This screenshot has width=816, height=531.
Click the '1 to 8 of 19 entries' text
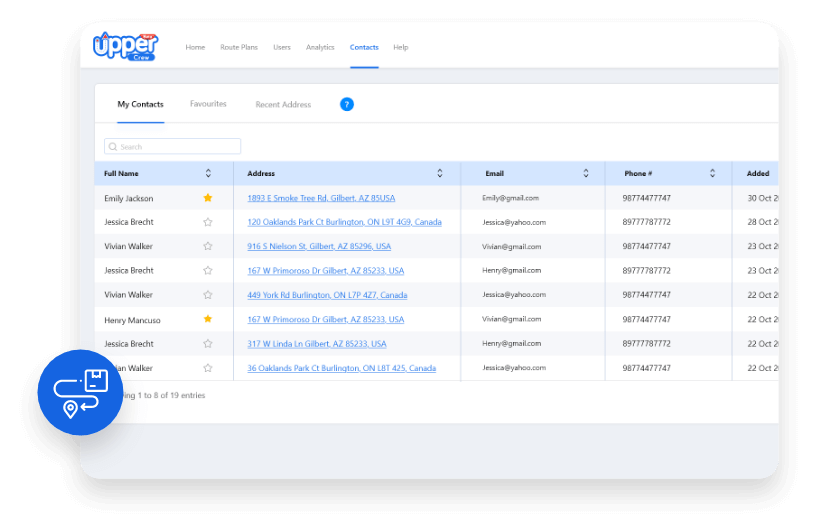[x=171, y=396]
